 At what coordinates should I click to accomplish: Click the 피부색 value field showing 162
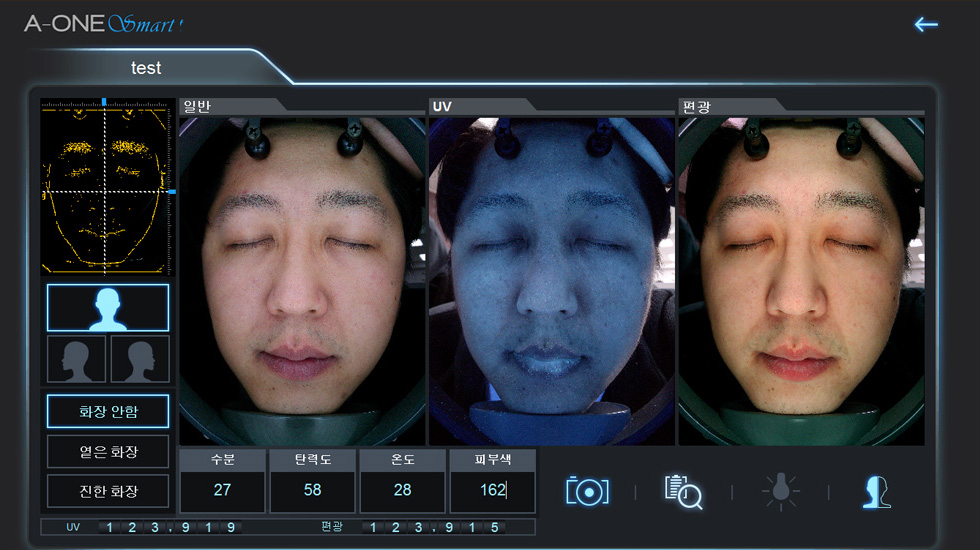[492, 491]
